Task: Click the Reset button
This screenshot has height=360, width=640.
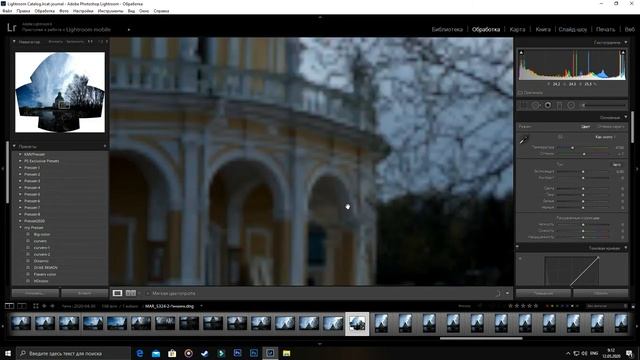Action: (600, 293)
